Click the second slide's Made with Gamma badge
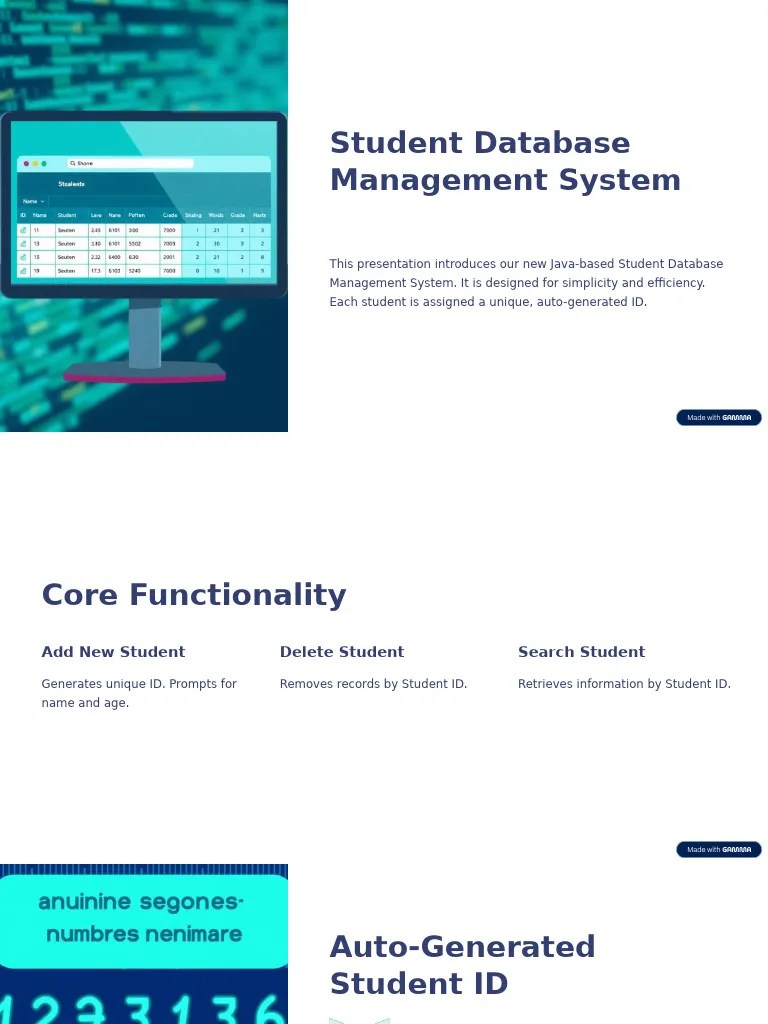 click(718, 849)
